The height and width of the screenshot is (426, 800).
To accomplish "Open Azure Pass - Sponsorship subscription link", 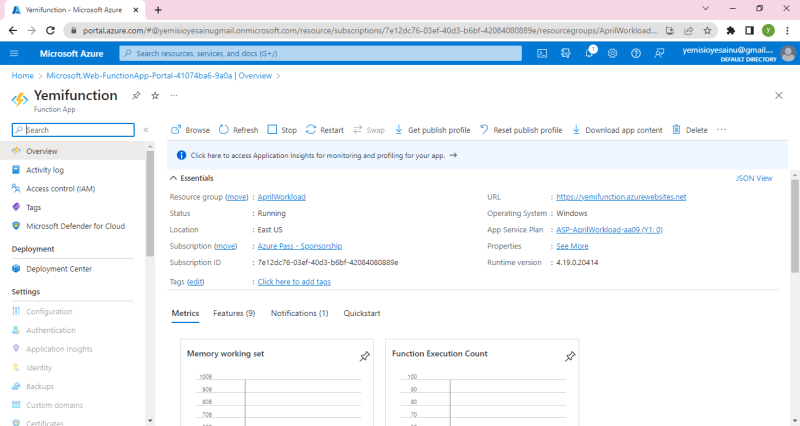I will (x=299, y=246).
